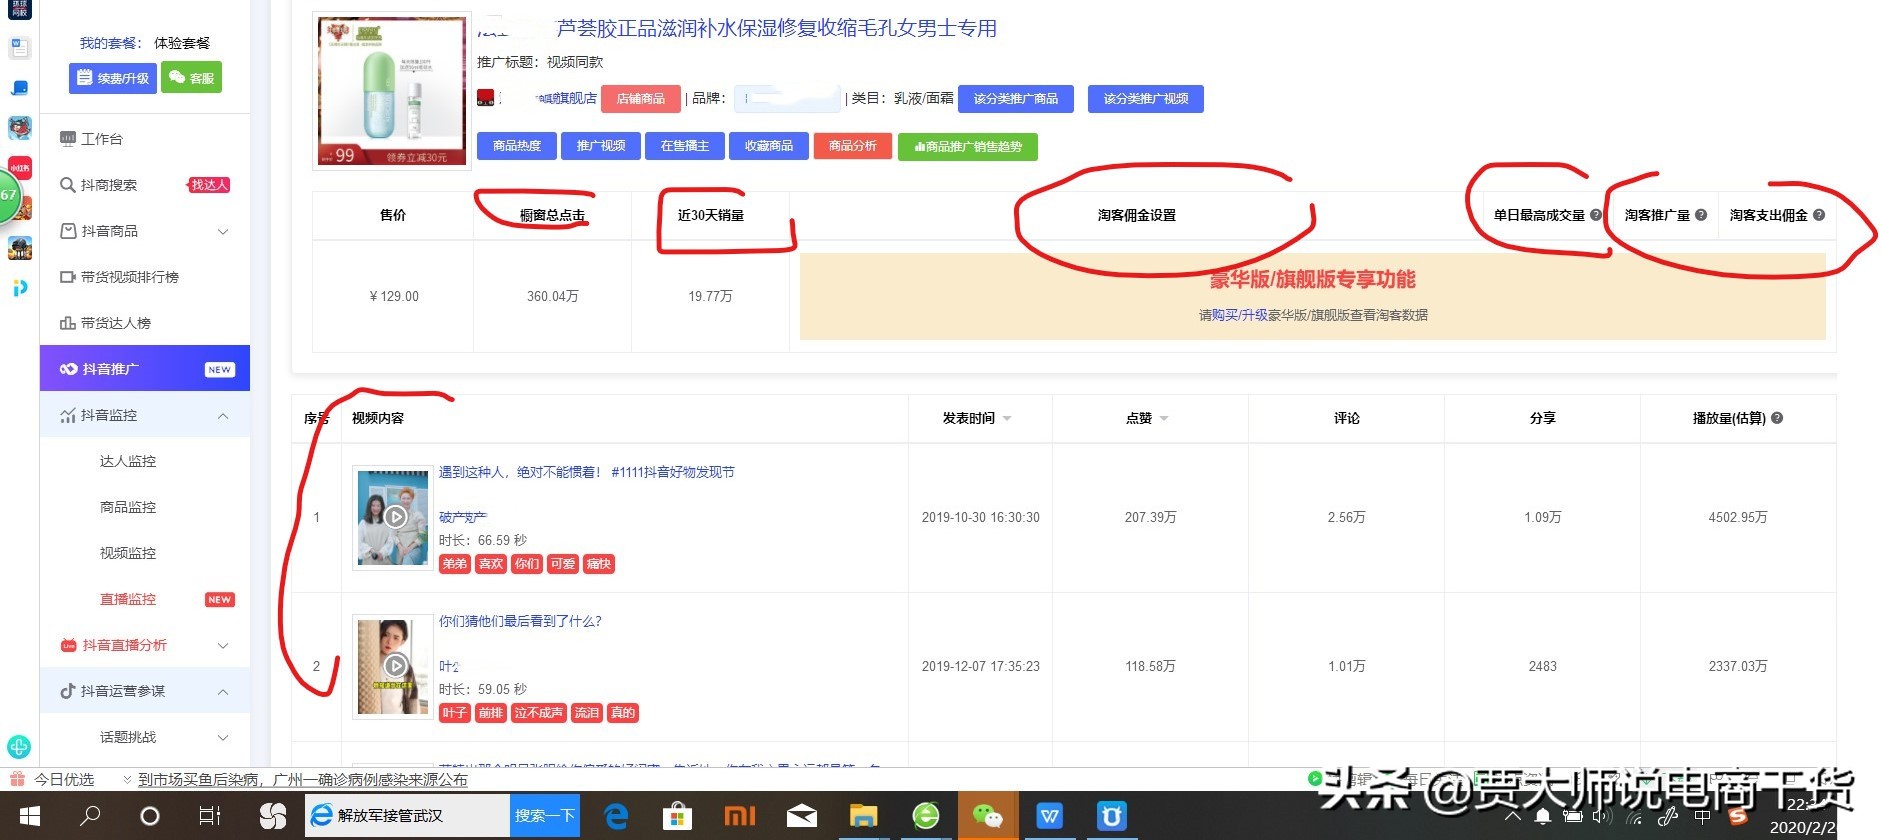Open Windows taskbar search icon
The image size is (1881, 840).
pyautogui.click(x=90, y=816)
